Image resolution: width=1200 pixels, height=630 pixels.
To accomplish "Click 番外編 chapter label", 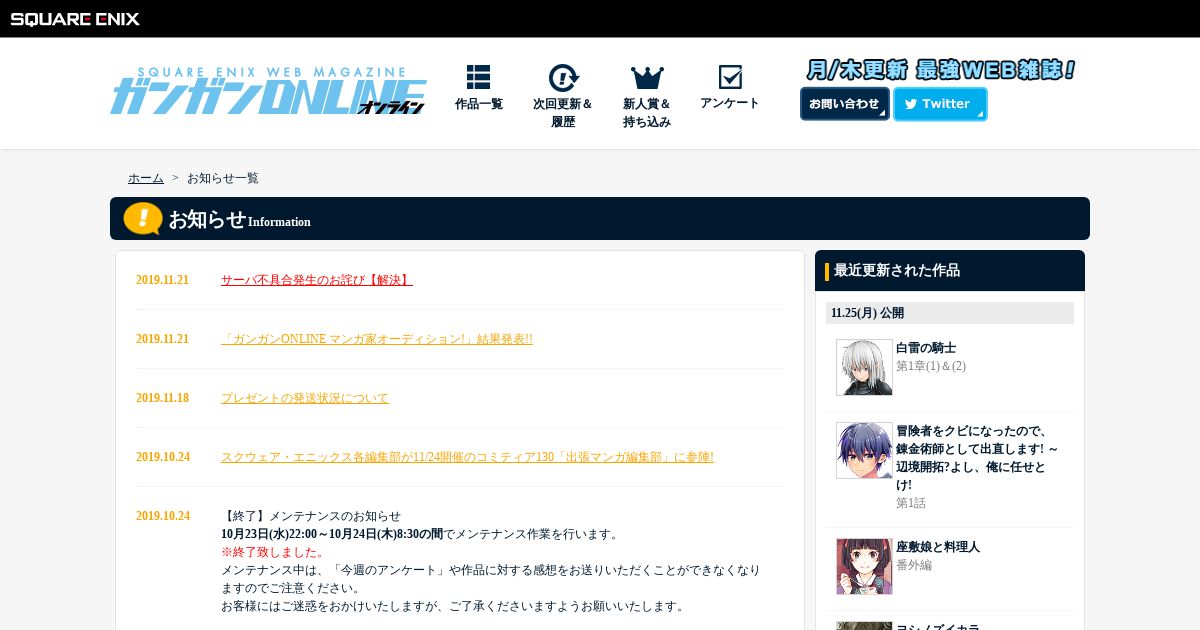I will (x=914, y=565).
